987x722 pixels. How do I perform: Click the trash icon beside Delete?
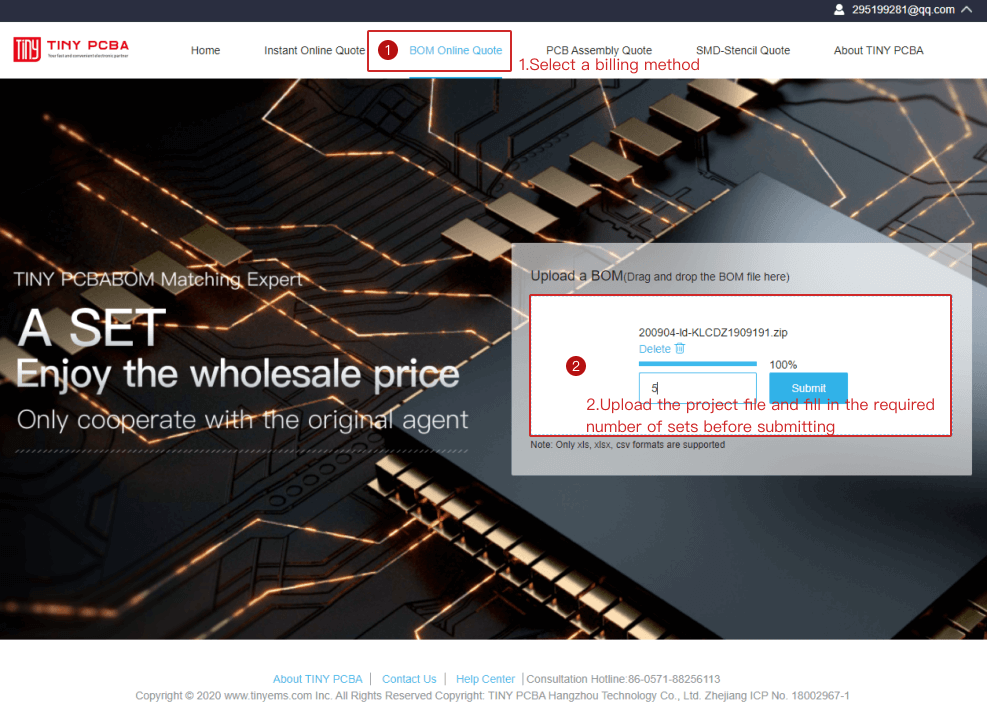(680, 349)
